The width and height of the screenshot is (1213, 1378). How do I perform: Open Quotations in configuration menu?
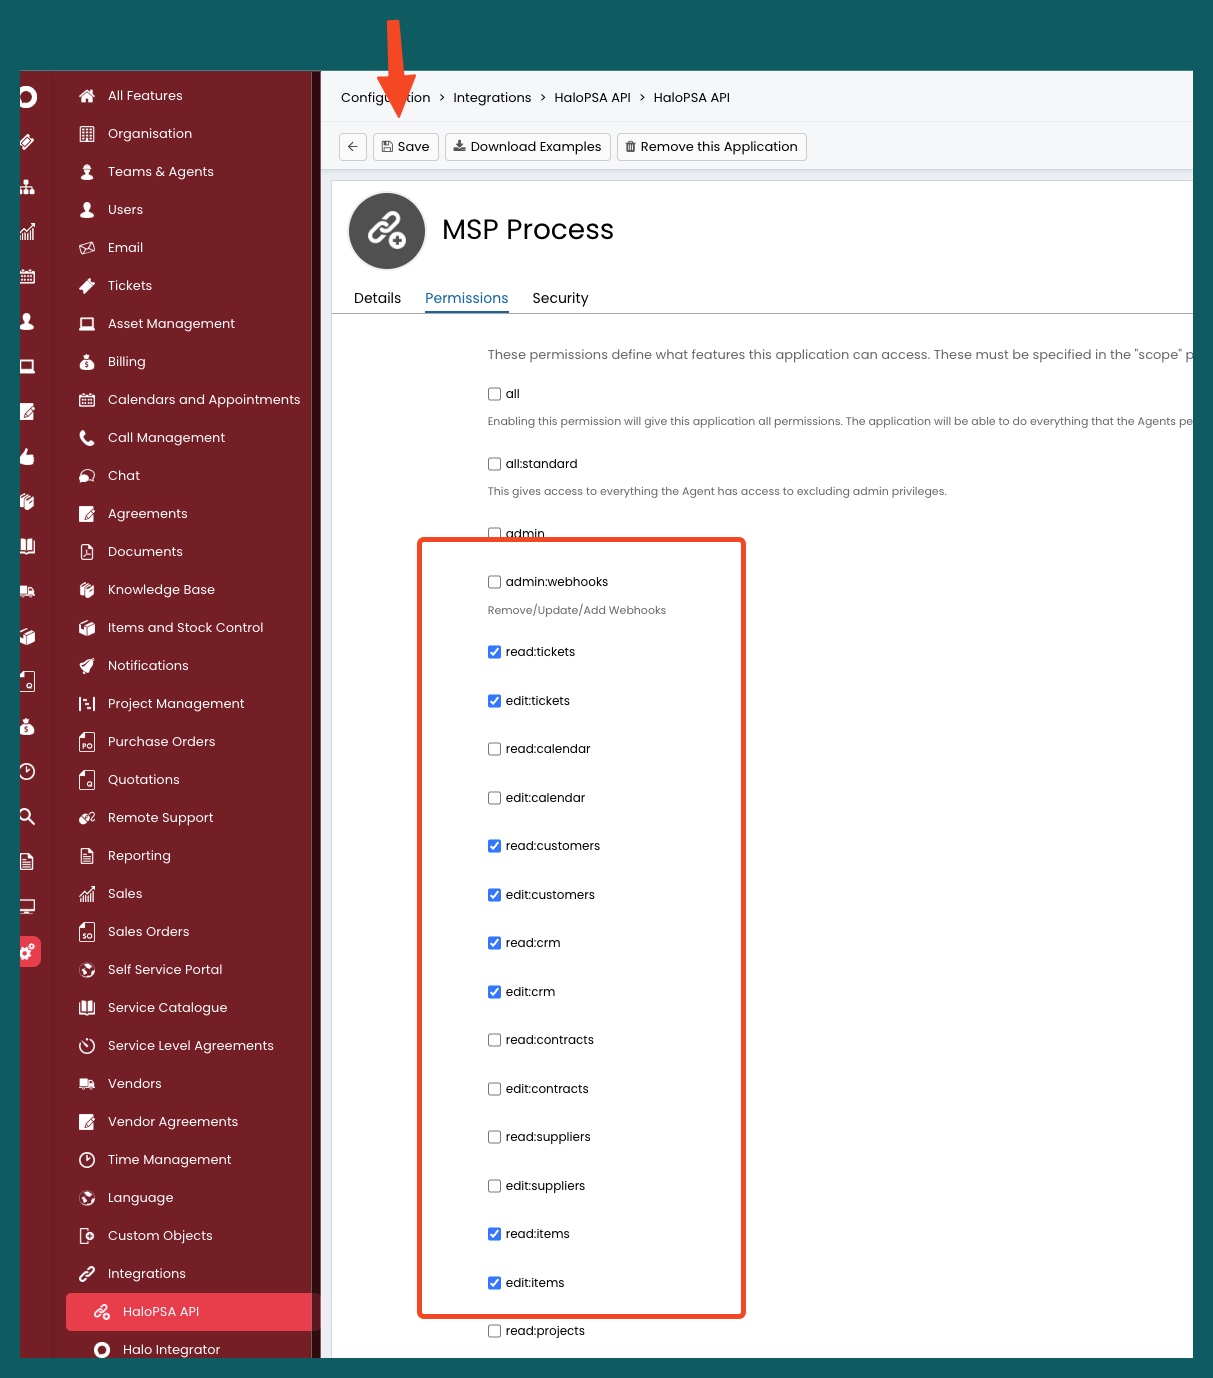[143, 780]
